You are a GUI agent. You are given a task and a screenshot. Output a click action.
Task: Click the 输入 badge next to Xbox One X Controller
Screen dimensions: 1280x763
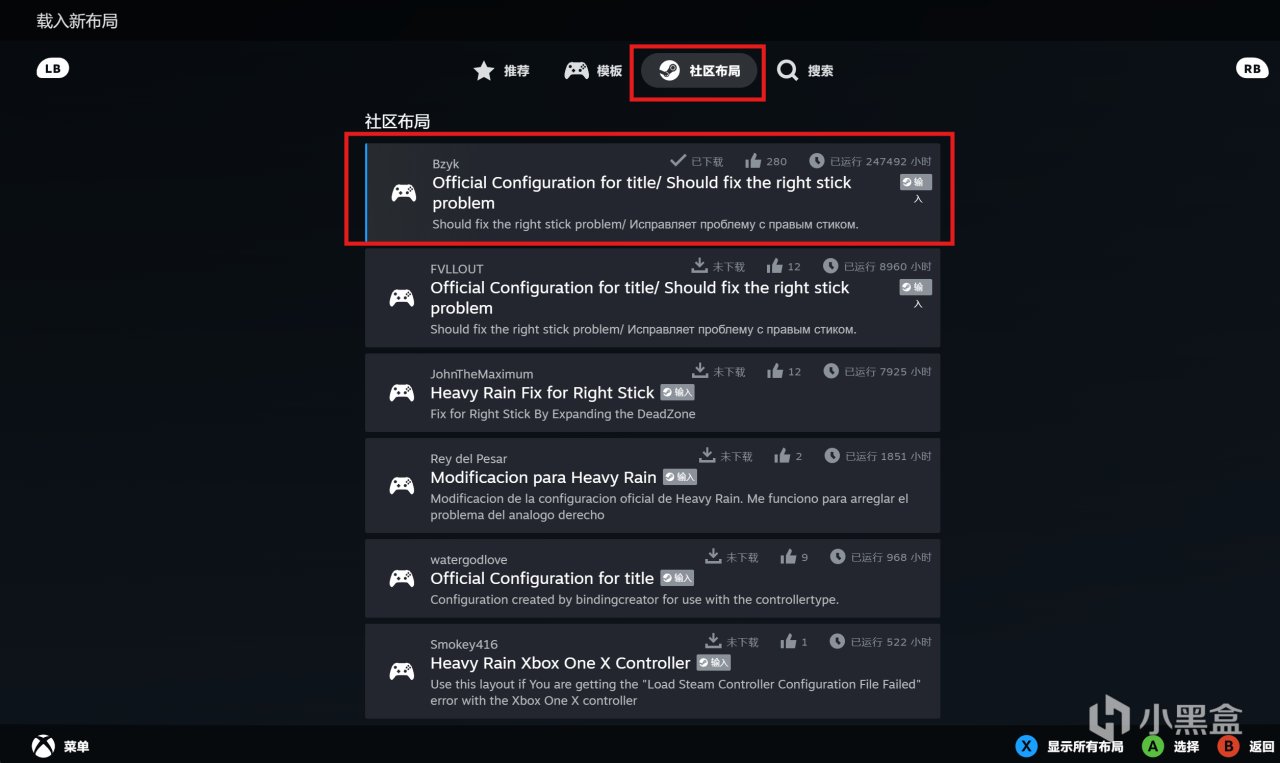click(714, 663)
